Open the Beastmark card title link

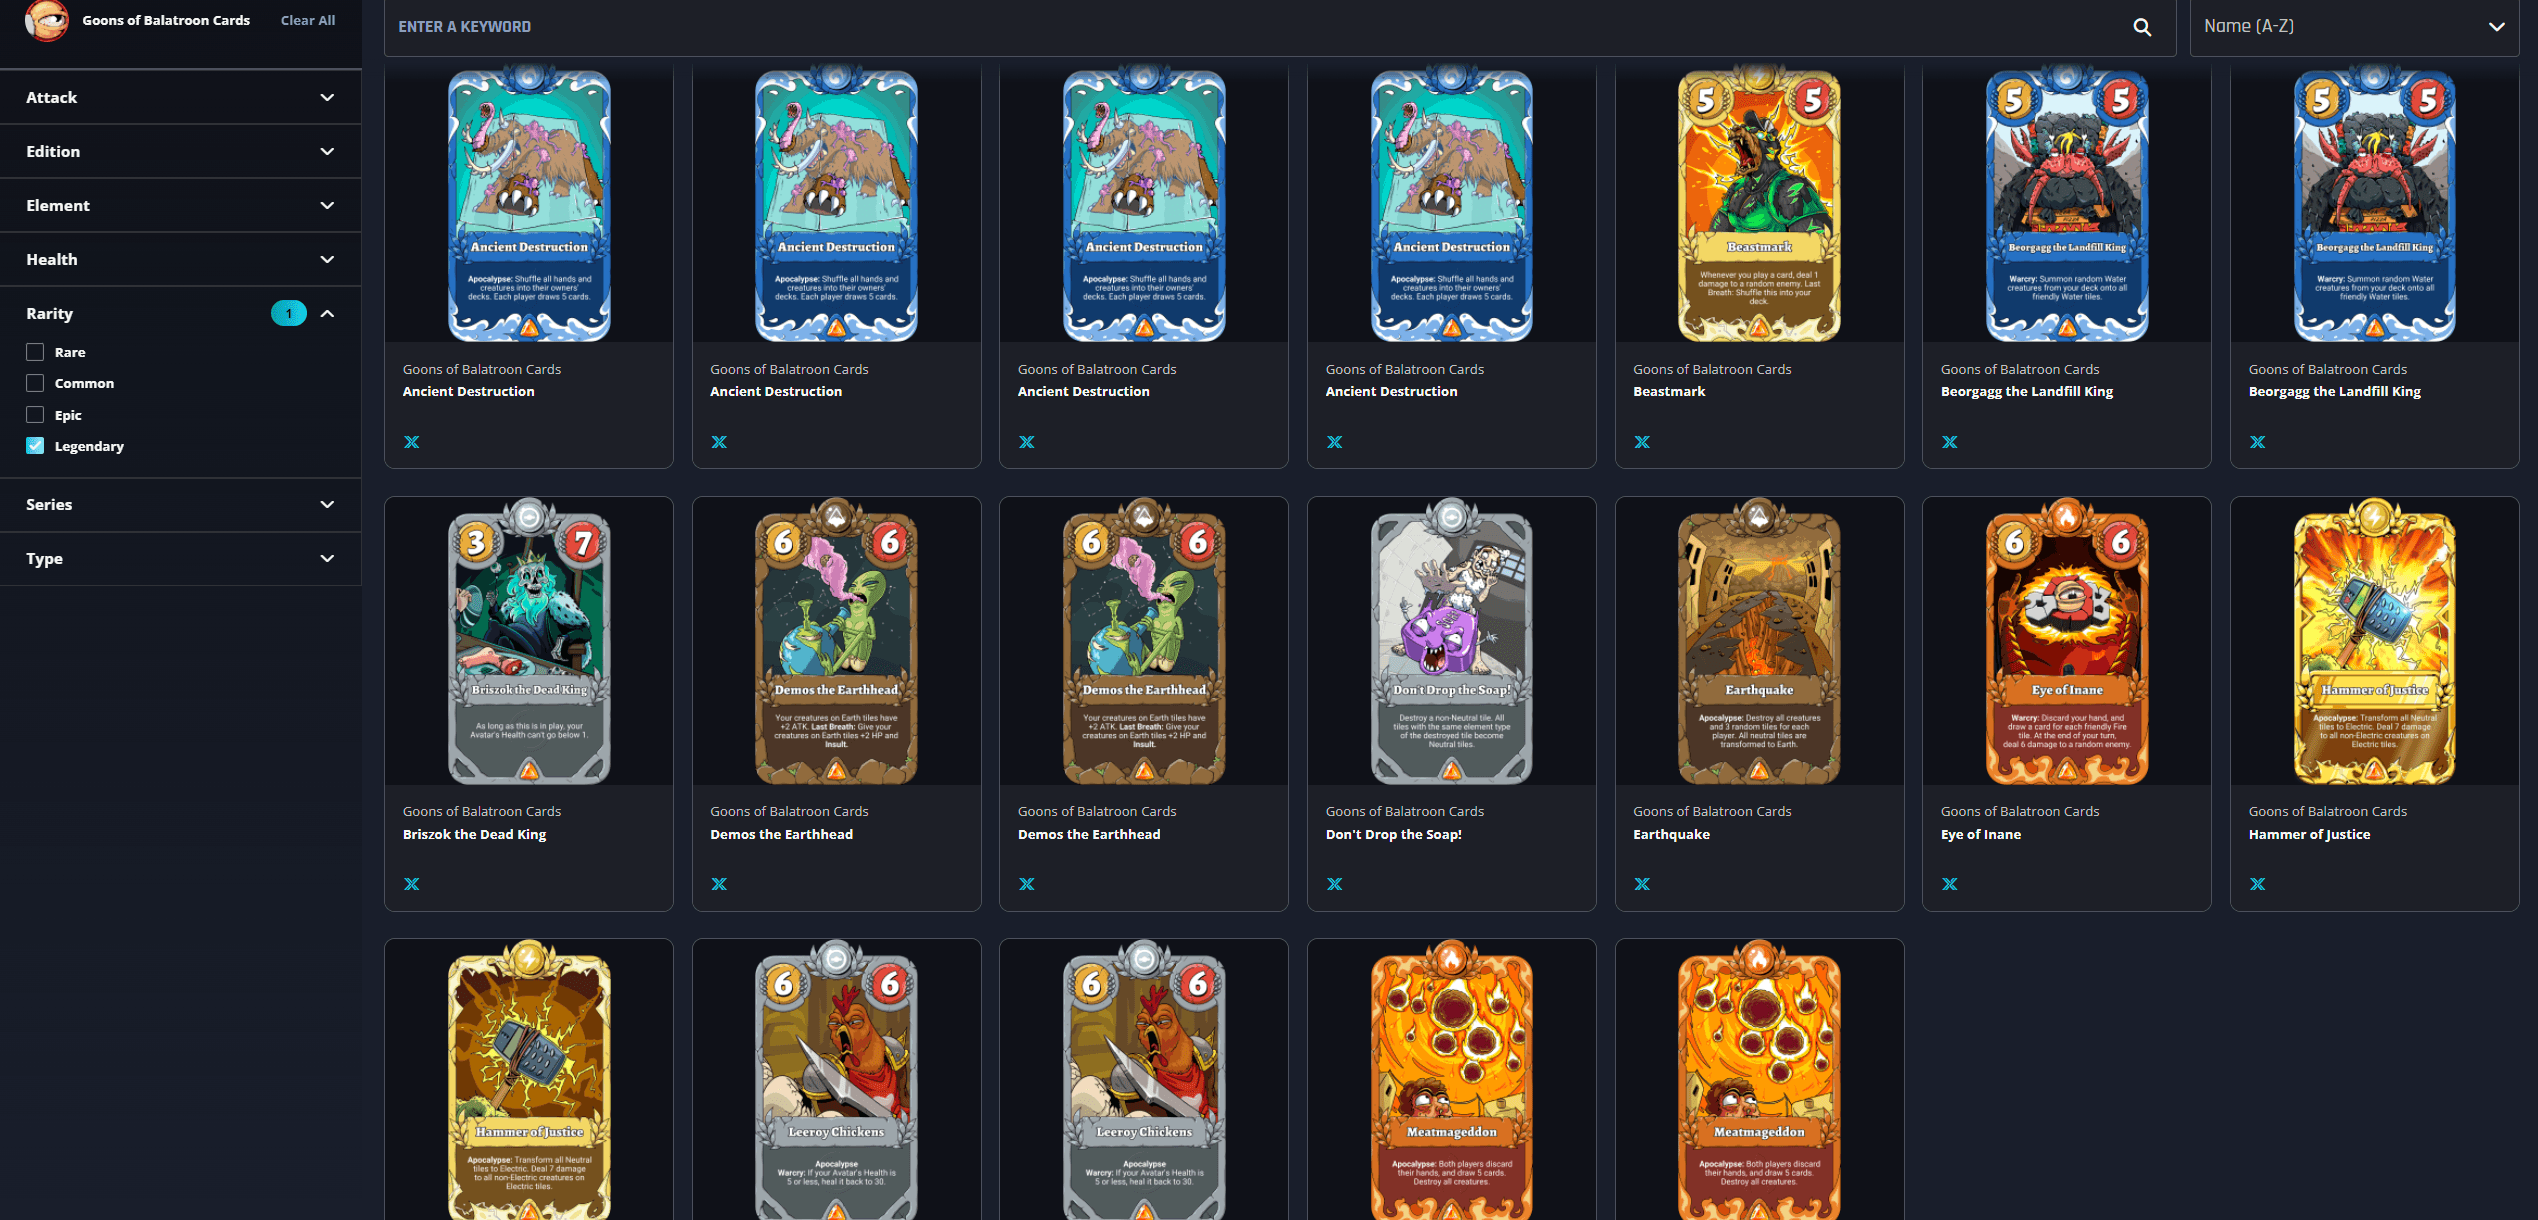[x=1669, y=391]
